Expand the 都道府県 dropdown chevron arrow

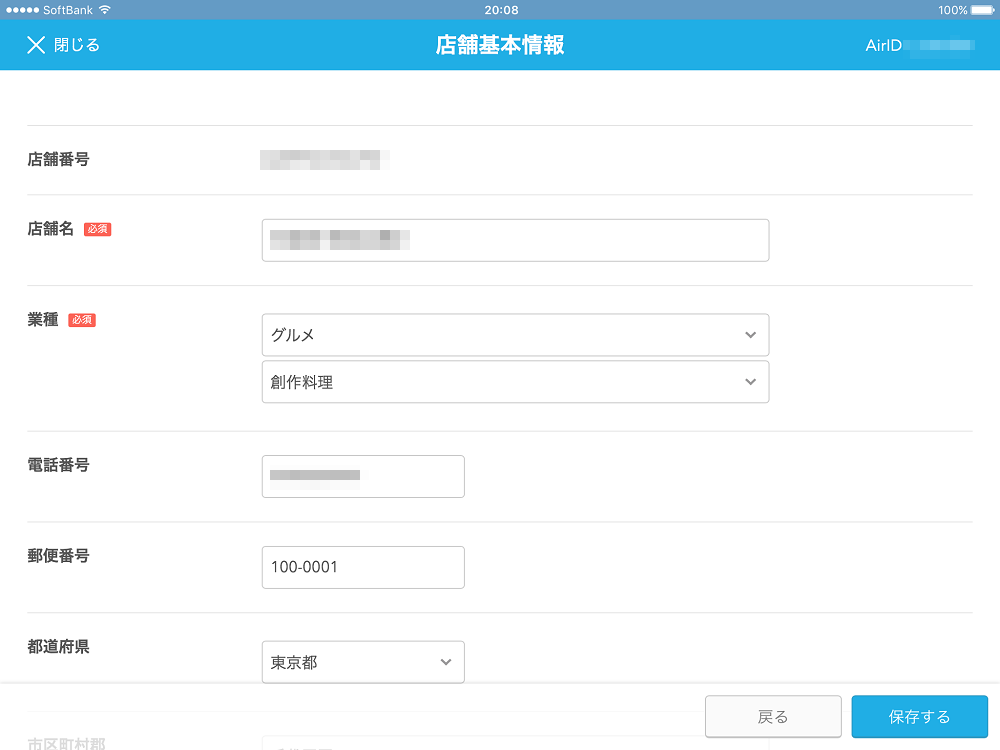445,662
